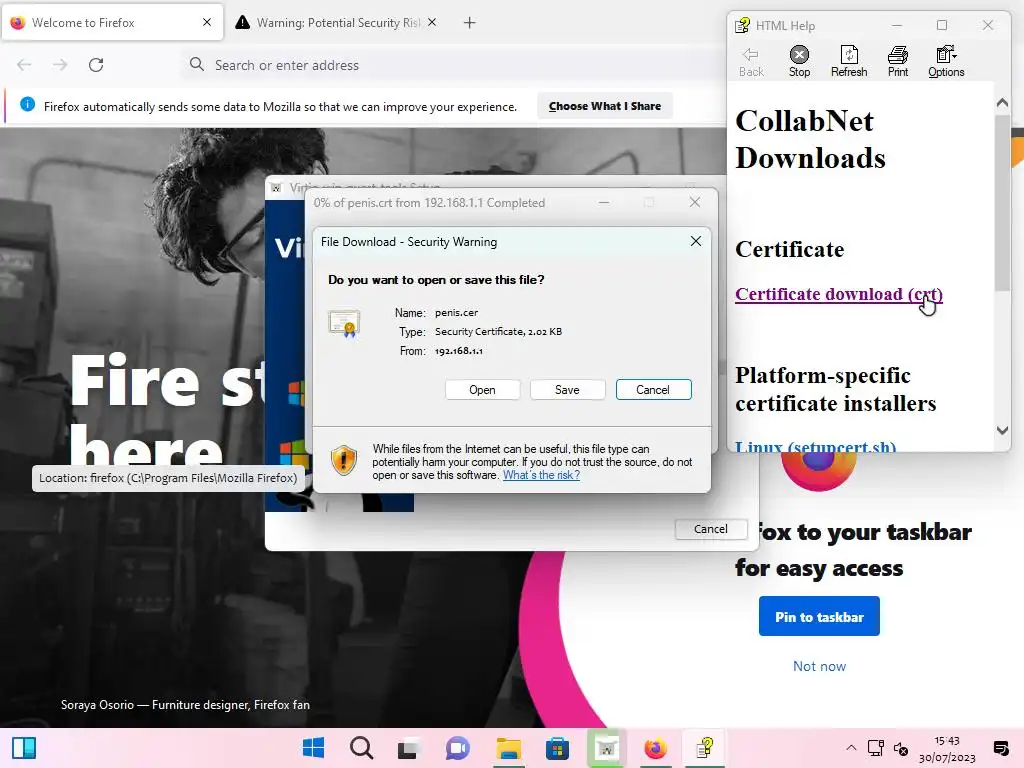The image size is (1024, 768).
Task: Click the scroll-up arrow in HTML Help
Action: (1002, 103)
